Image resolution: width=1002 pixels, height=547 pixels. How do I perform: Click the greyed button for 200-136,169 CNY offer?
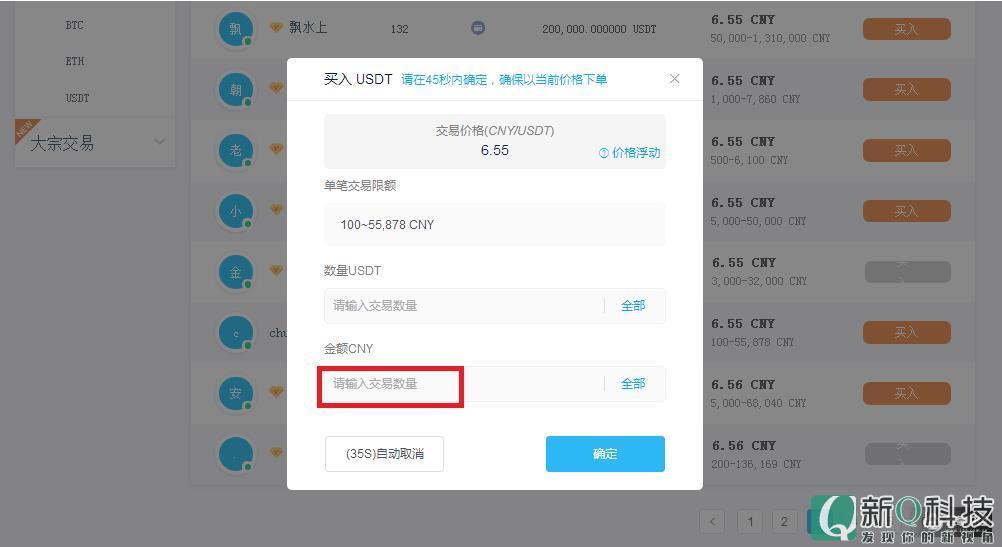click(907, 454)
